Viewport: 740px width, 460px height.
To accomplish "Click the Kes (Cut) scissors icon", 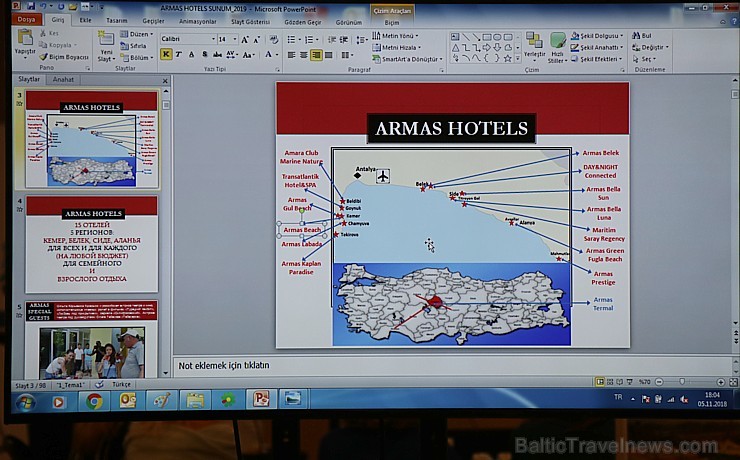I will 43,33.
